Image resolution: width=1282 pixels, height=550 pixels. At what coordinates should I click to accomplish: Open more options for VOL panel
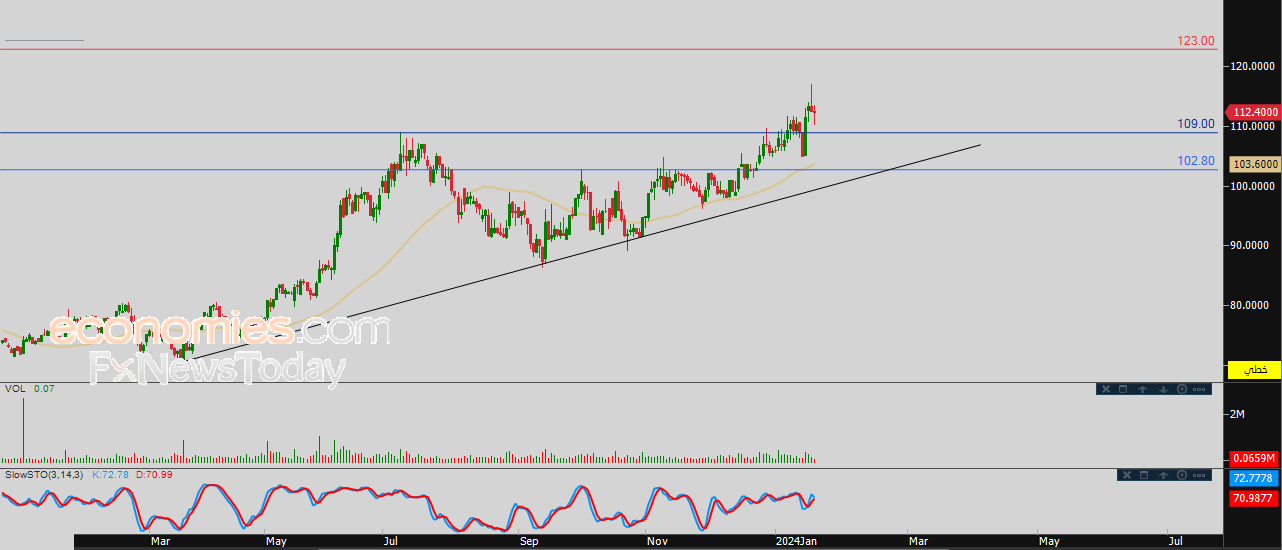pyautogui.click(x=1199, y=389)
